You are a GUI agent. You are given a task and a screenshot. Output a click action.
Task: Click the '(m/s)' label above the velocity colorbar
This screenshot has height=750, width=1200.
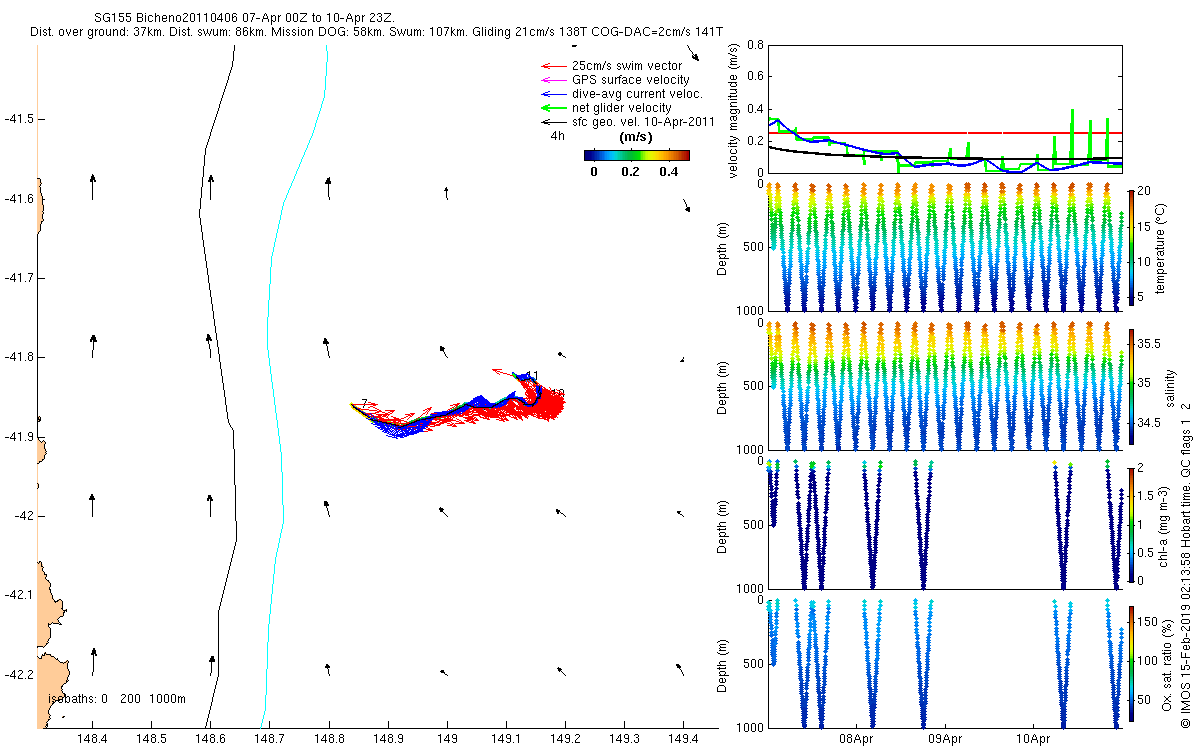[637, 137]
